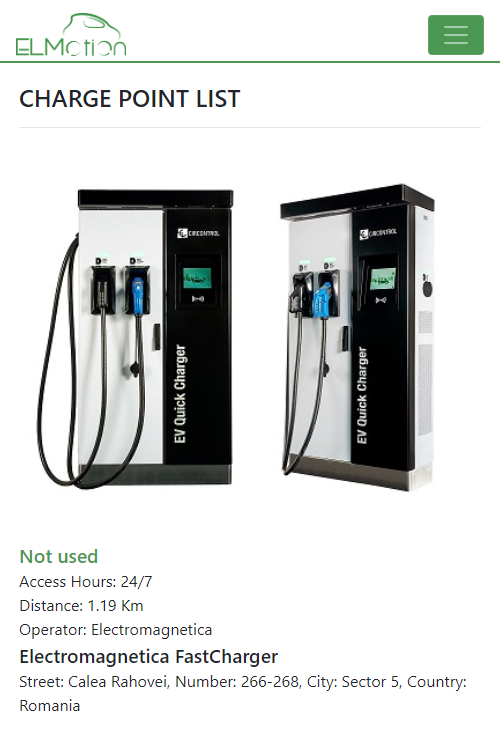Click the Romania country text
Image resolution: width=500 pixels, height=734 pixels.
[50, 705]
